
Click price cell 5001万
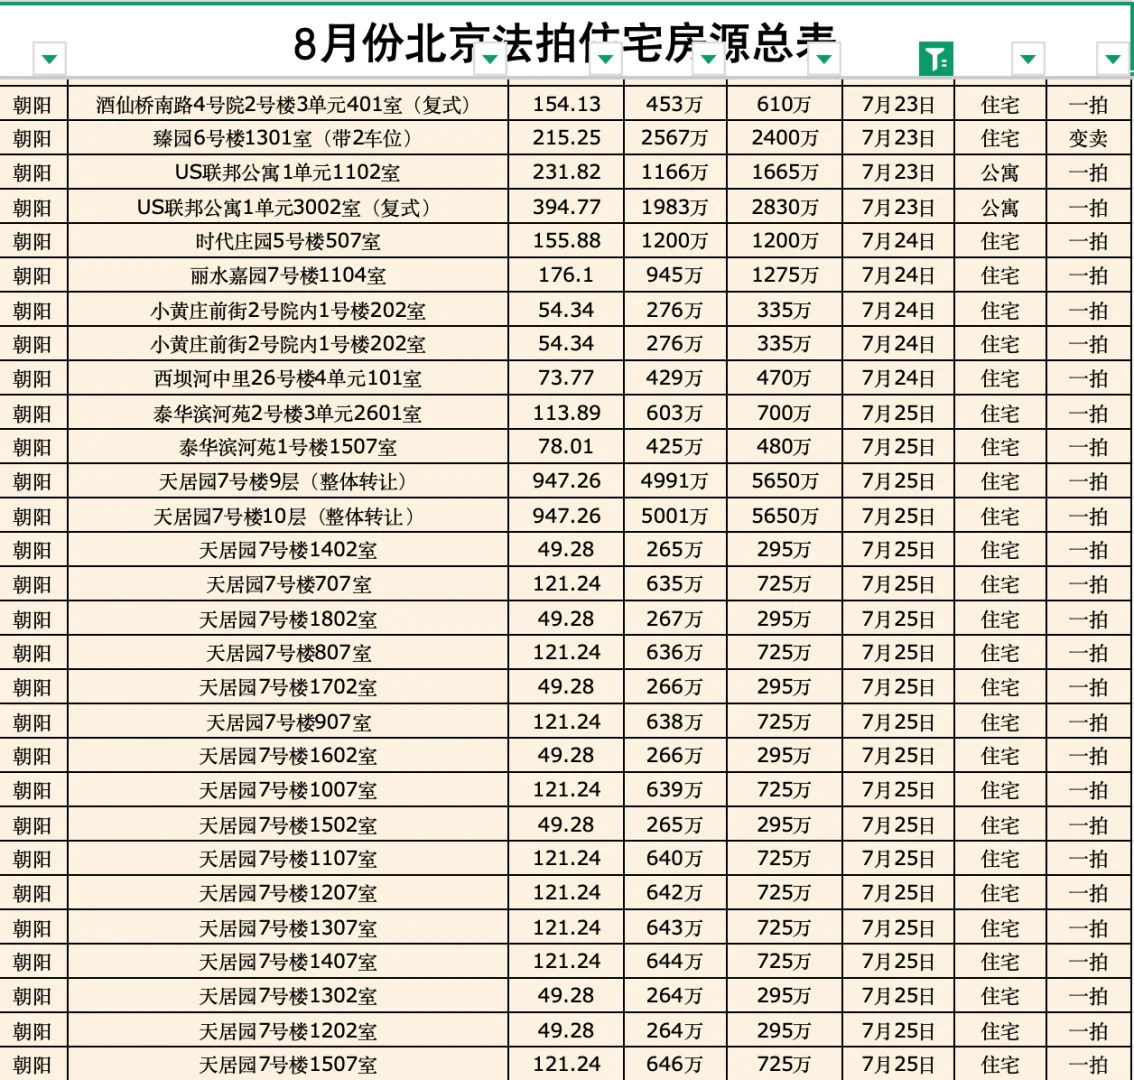(x=674, y=516)
